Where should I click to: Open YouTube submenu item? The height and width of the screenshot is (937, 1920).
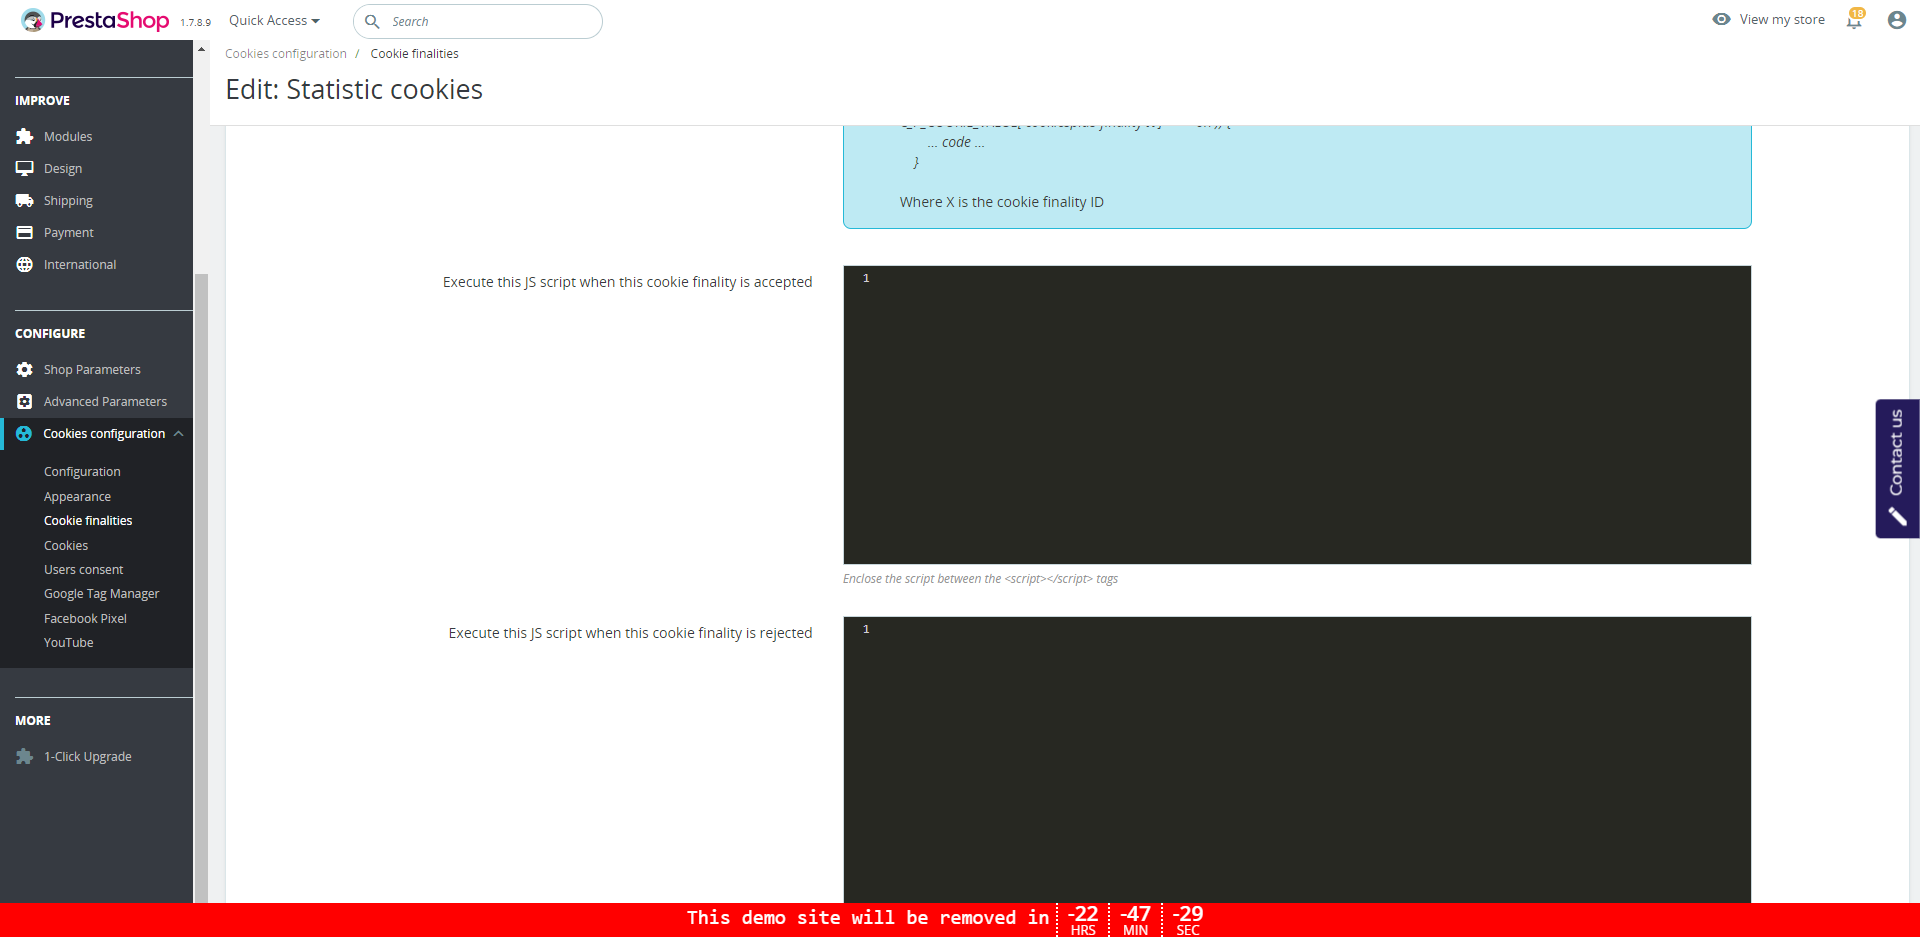click(69, 642)
